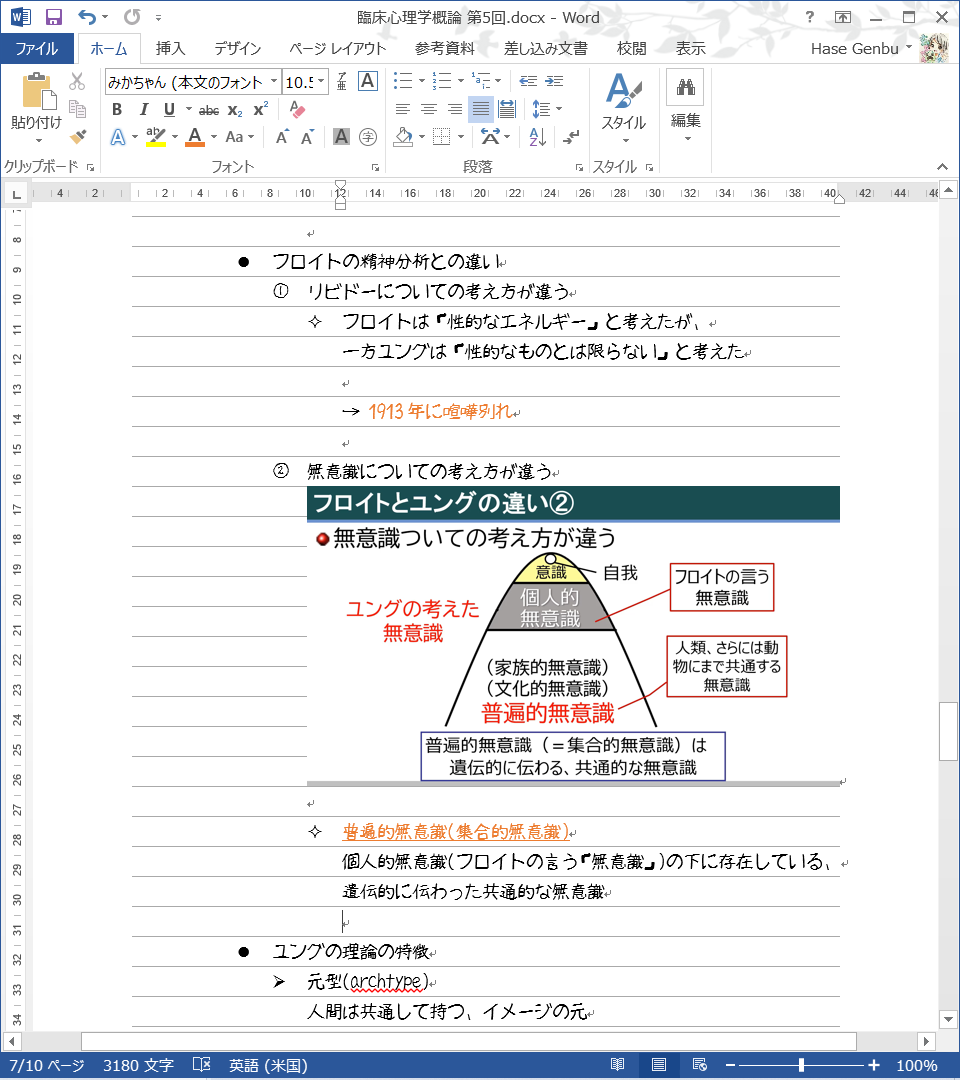
Task: Toggle Bold formatting
Action: coord(117,109)
